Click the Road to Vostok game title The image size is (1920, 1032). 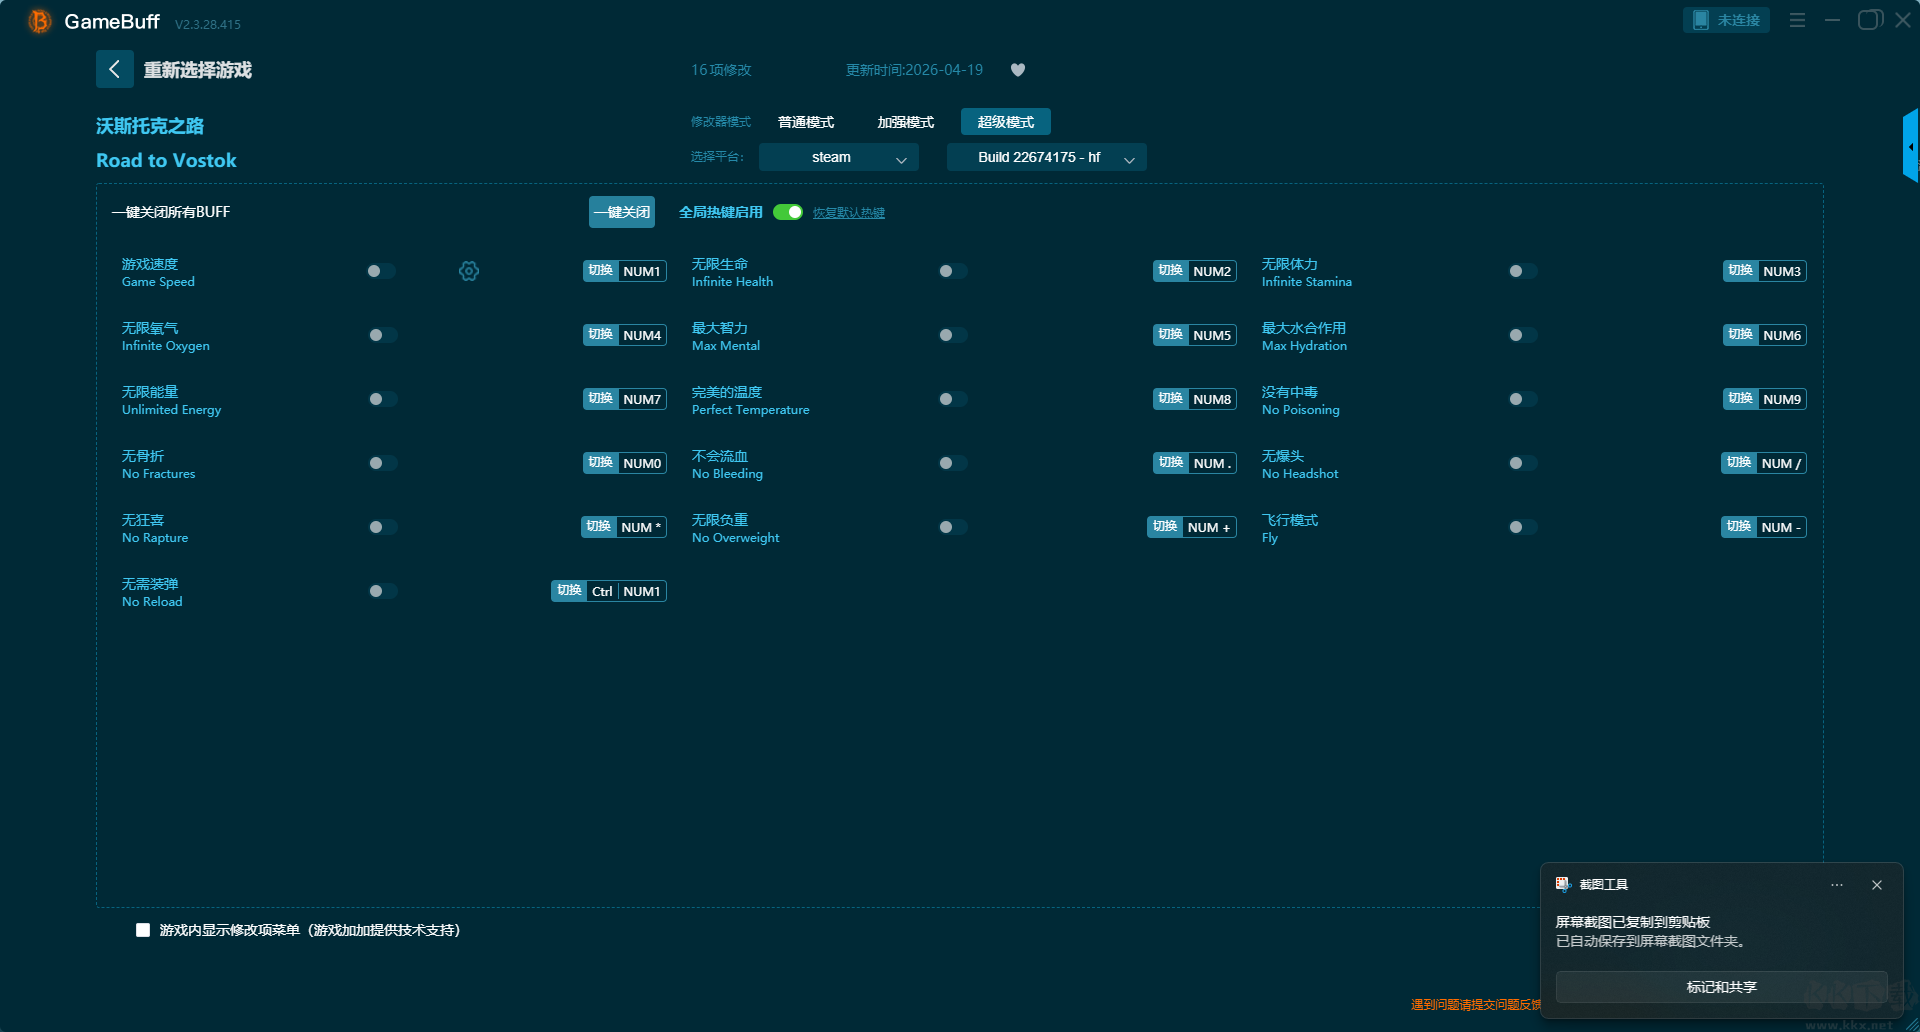click(166, 160)
